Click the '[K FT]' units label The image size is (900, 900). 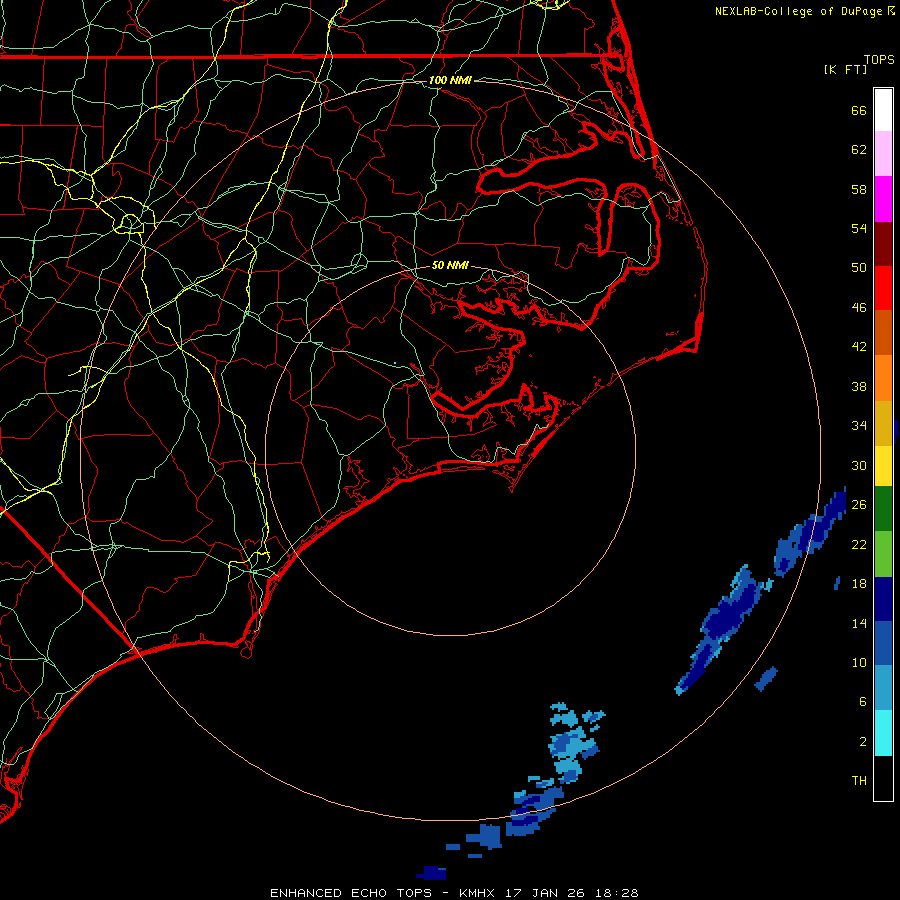coord(845,69)
